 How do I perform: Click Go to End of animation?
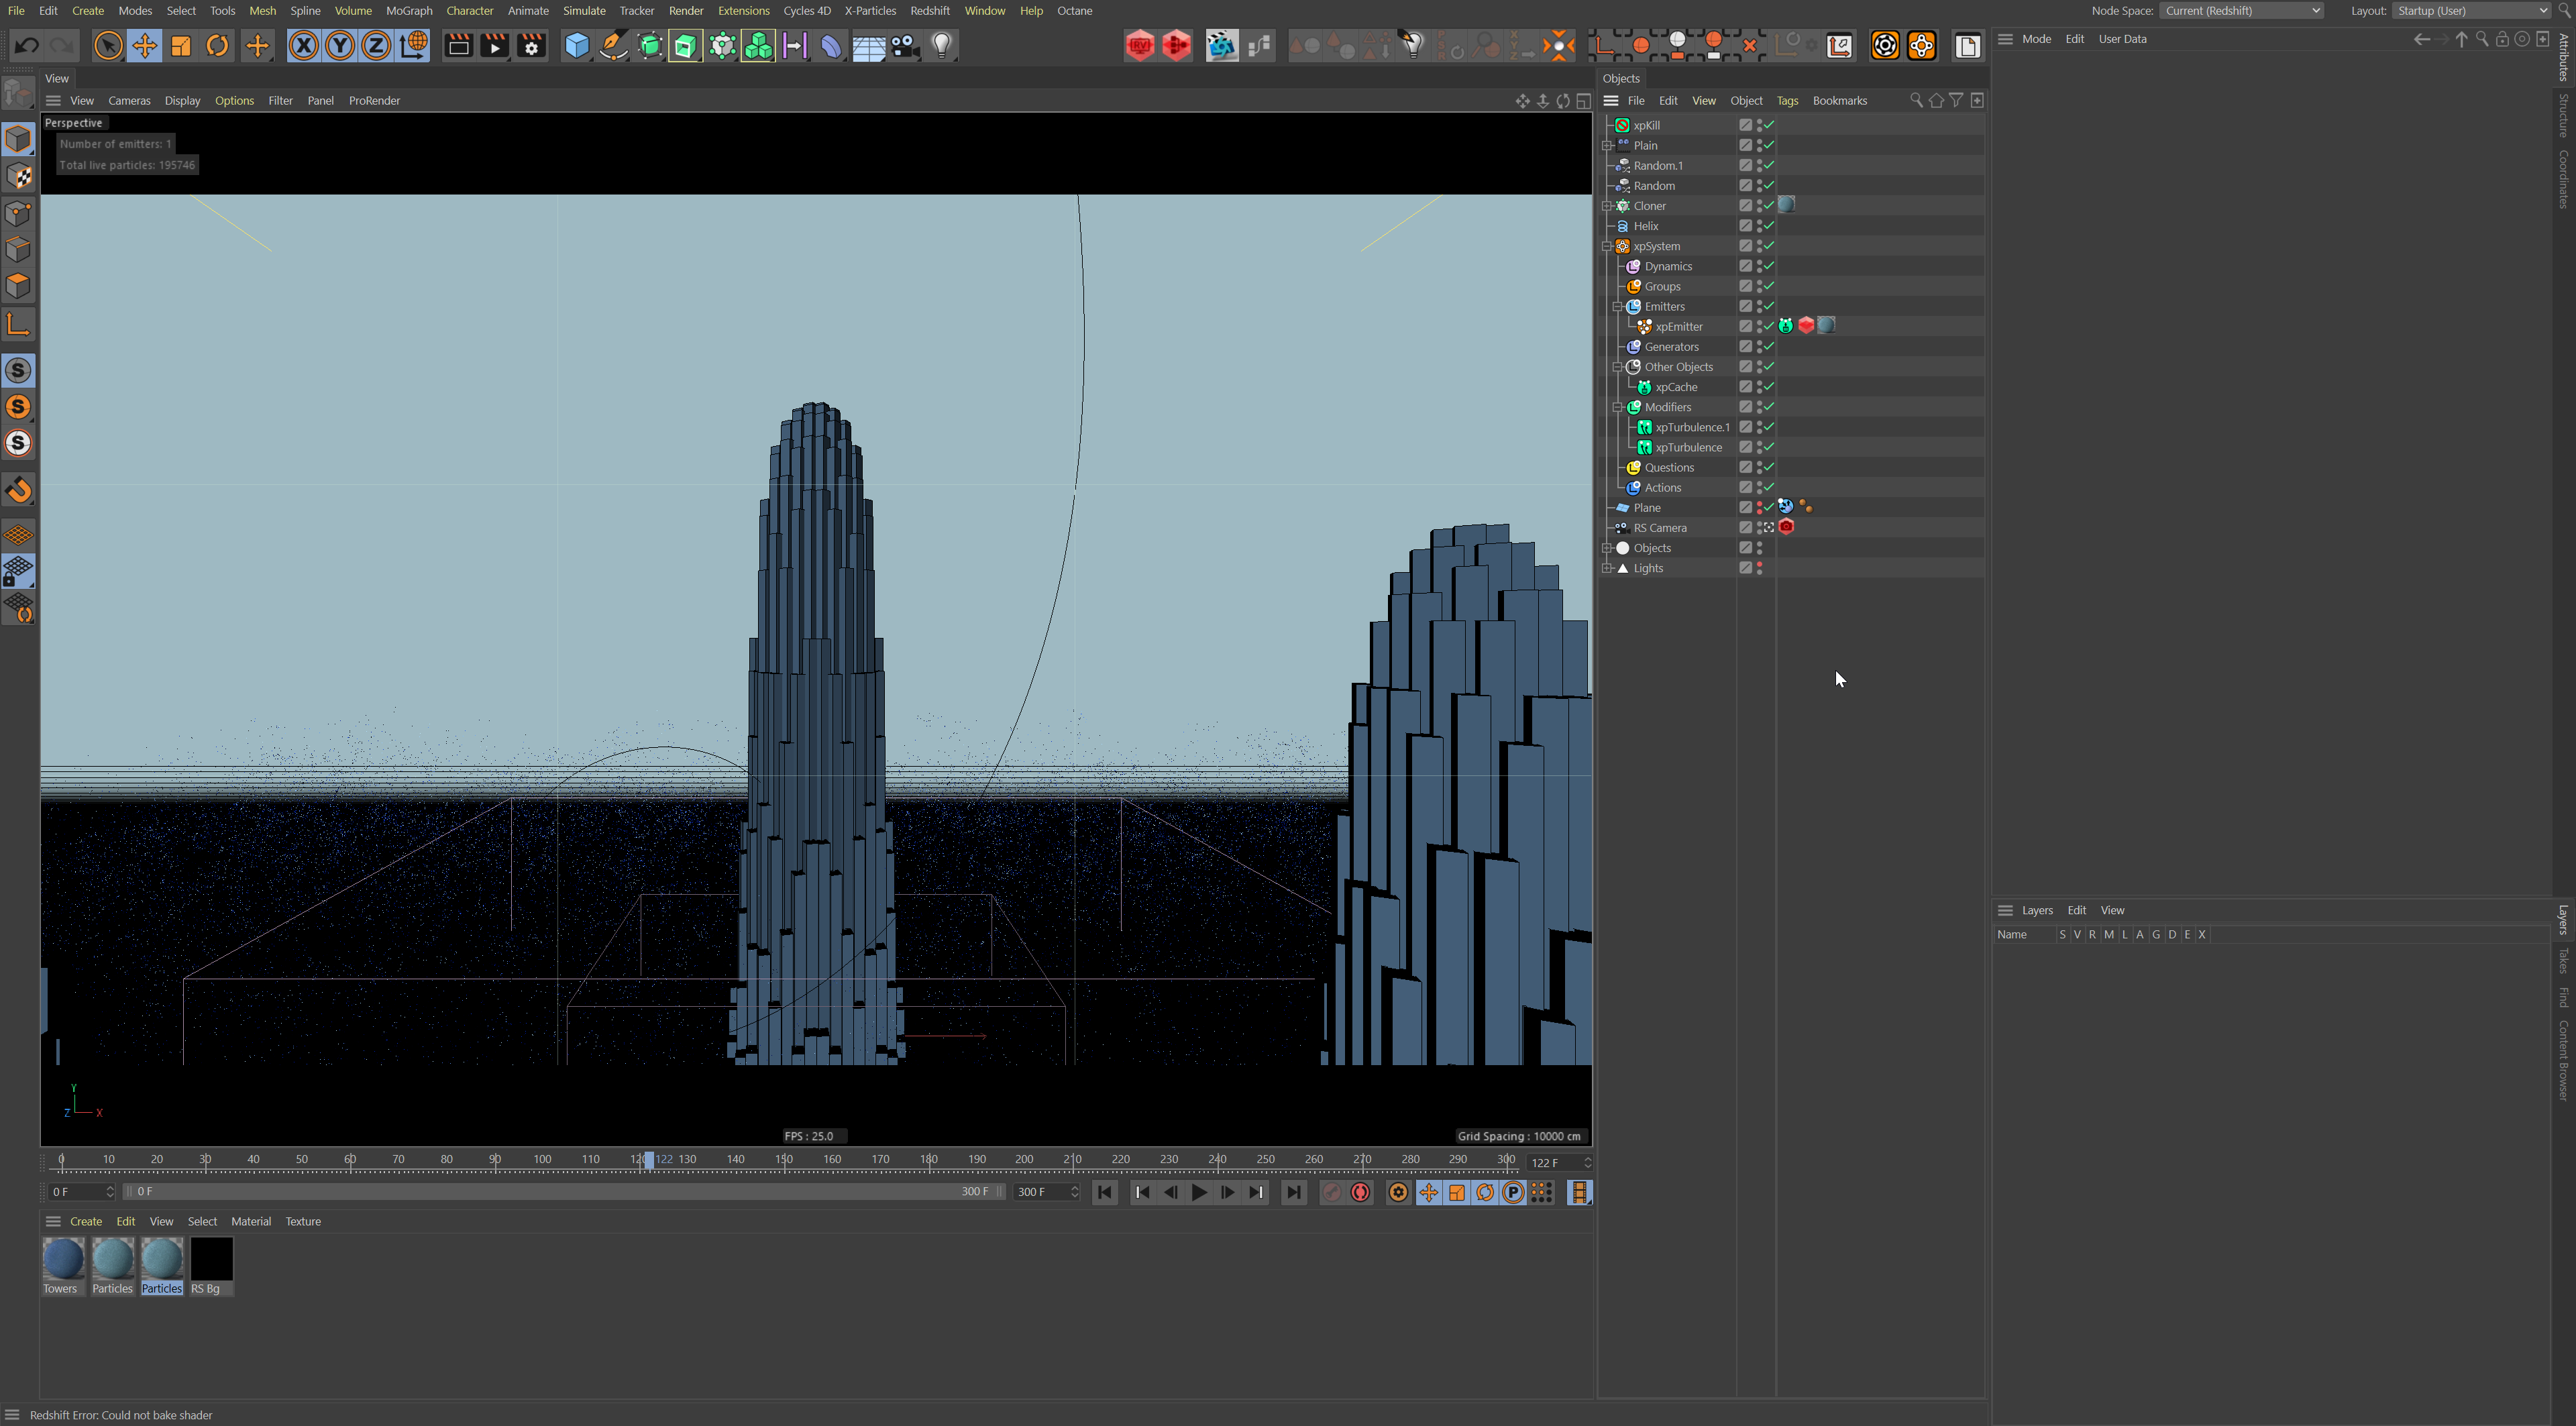(x=1293, y=1192)
